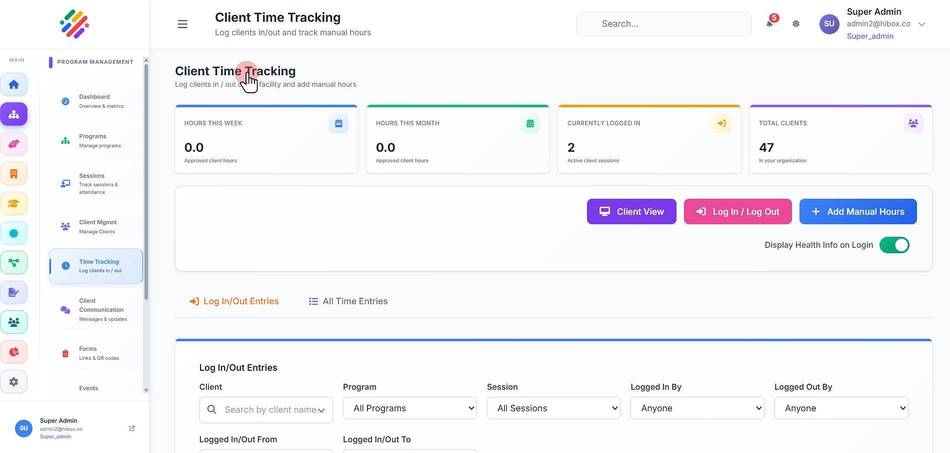
Task: Select the purple Program Management rail icon
Action: coord(13,114)
